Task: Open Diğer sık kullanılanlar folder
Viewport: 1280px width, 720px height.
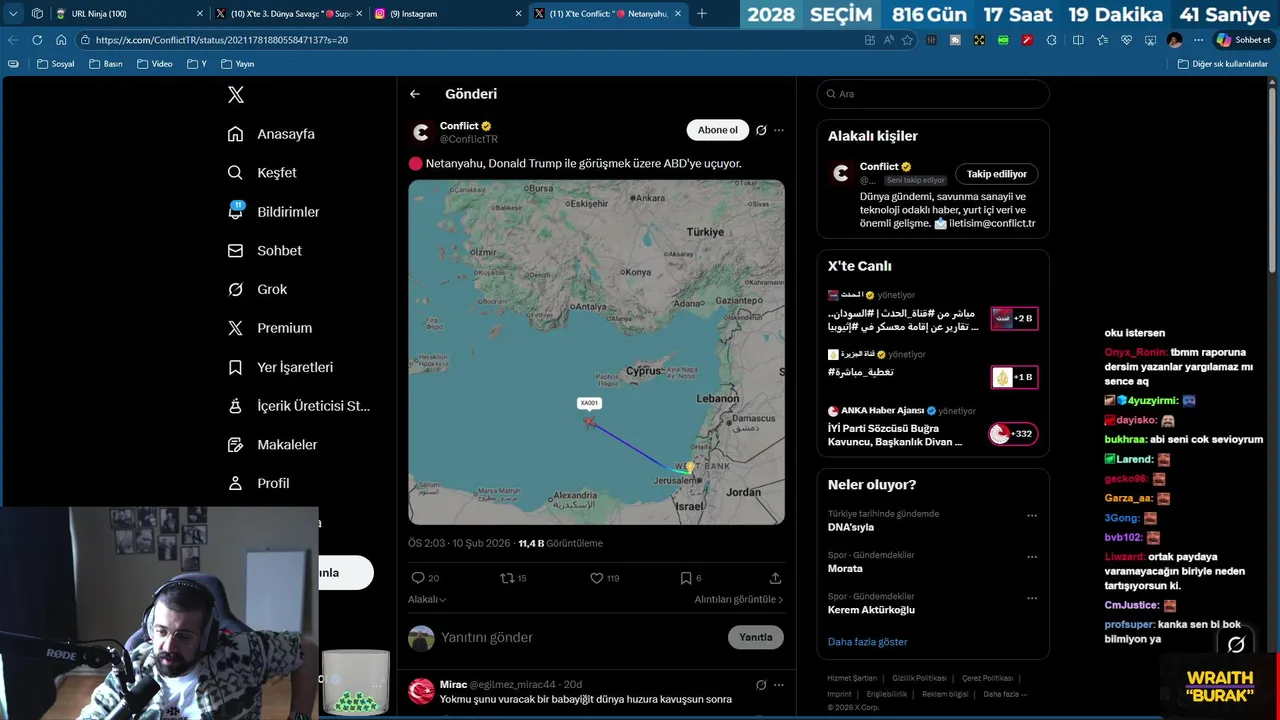Action: point(1222,64)
